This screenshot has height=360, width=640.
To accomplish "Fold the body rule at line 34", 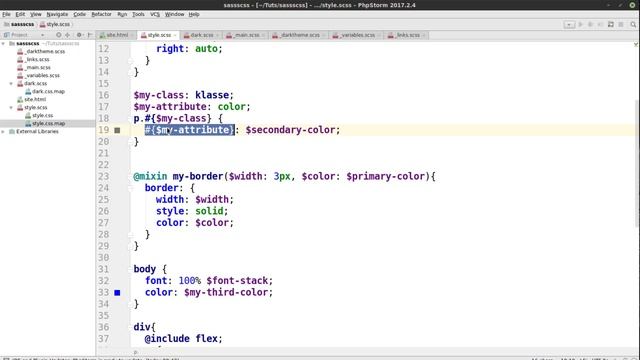I will click(131, 304).
